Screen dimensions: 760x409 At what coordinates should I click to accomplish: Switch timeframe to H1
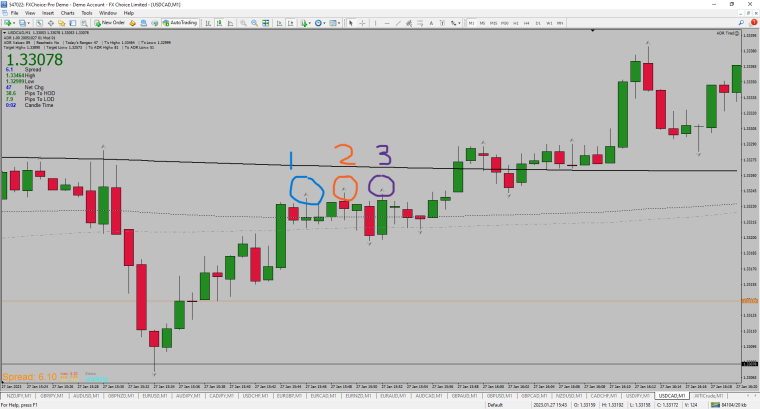[x=516, y=23]
